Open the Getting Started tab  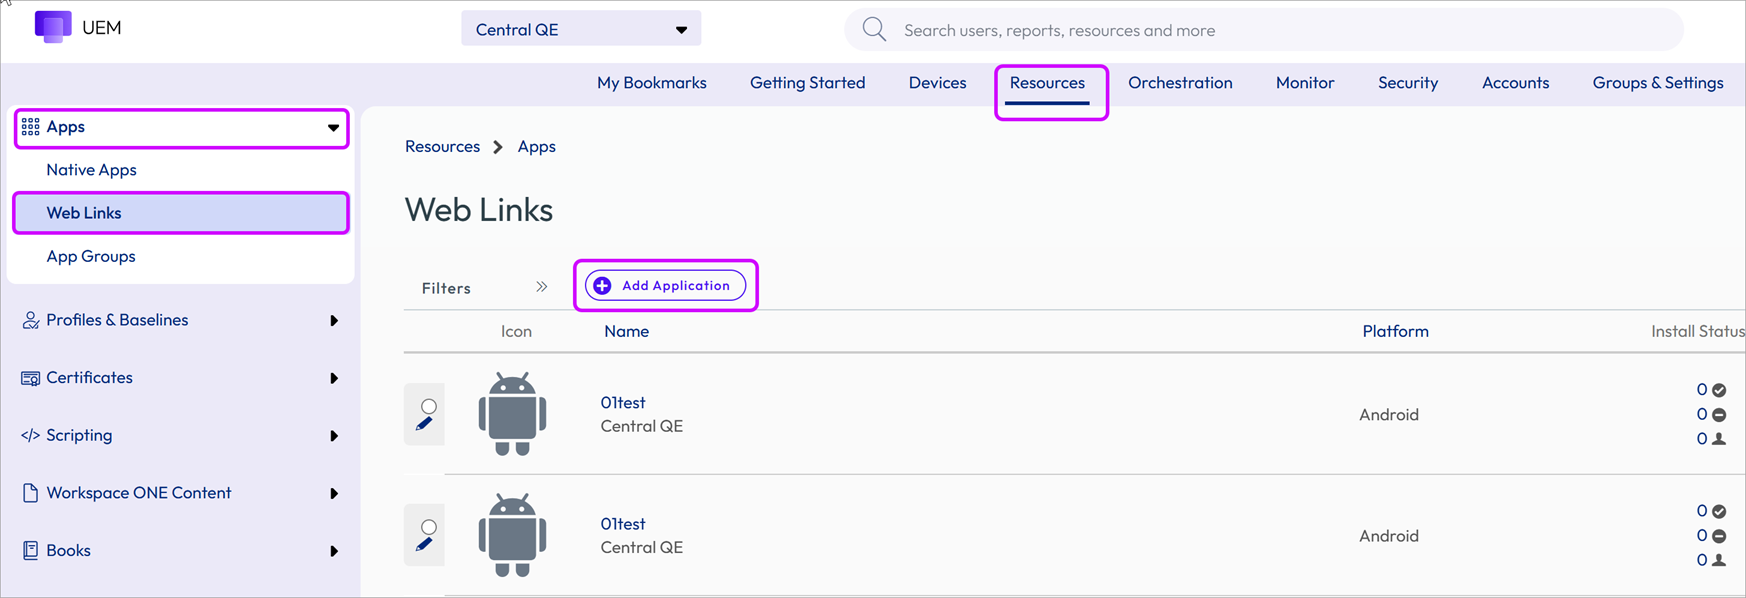click(808, 83)
